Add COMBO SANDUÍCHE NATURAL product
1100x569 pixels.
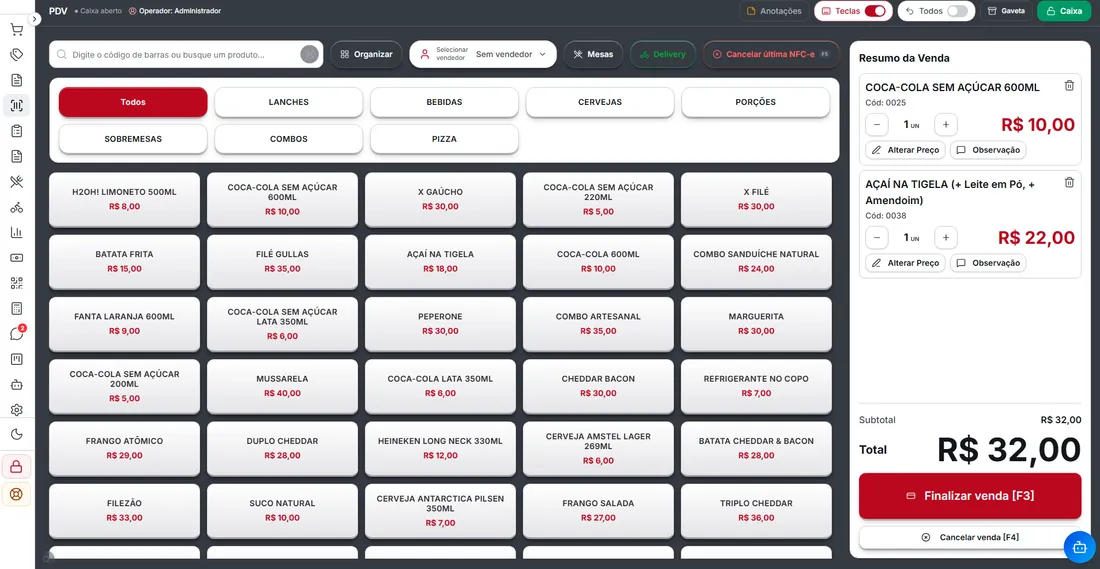click(x=756, y=262)
